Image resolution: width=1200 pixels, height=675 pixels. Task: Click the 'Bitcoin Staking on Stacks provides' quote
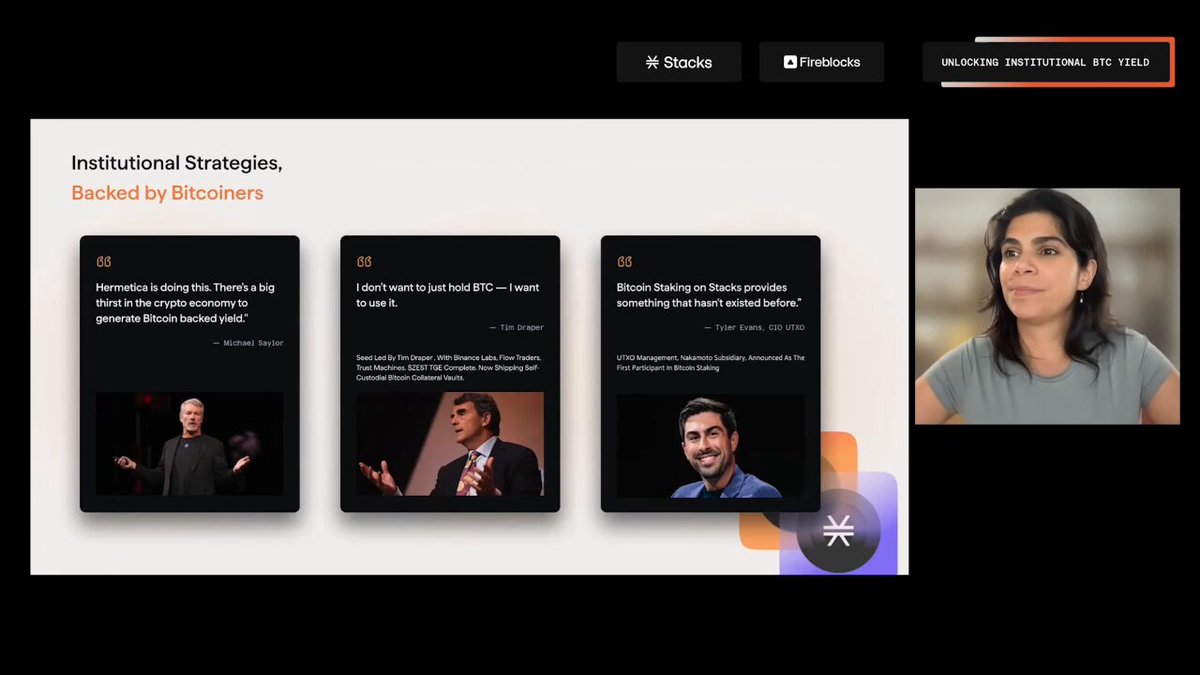(710, 295)
